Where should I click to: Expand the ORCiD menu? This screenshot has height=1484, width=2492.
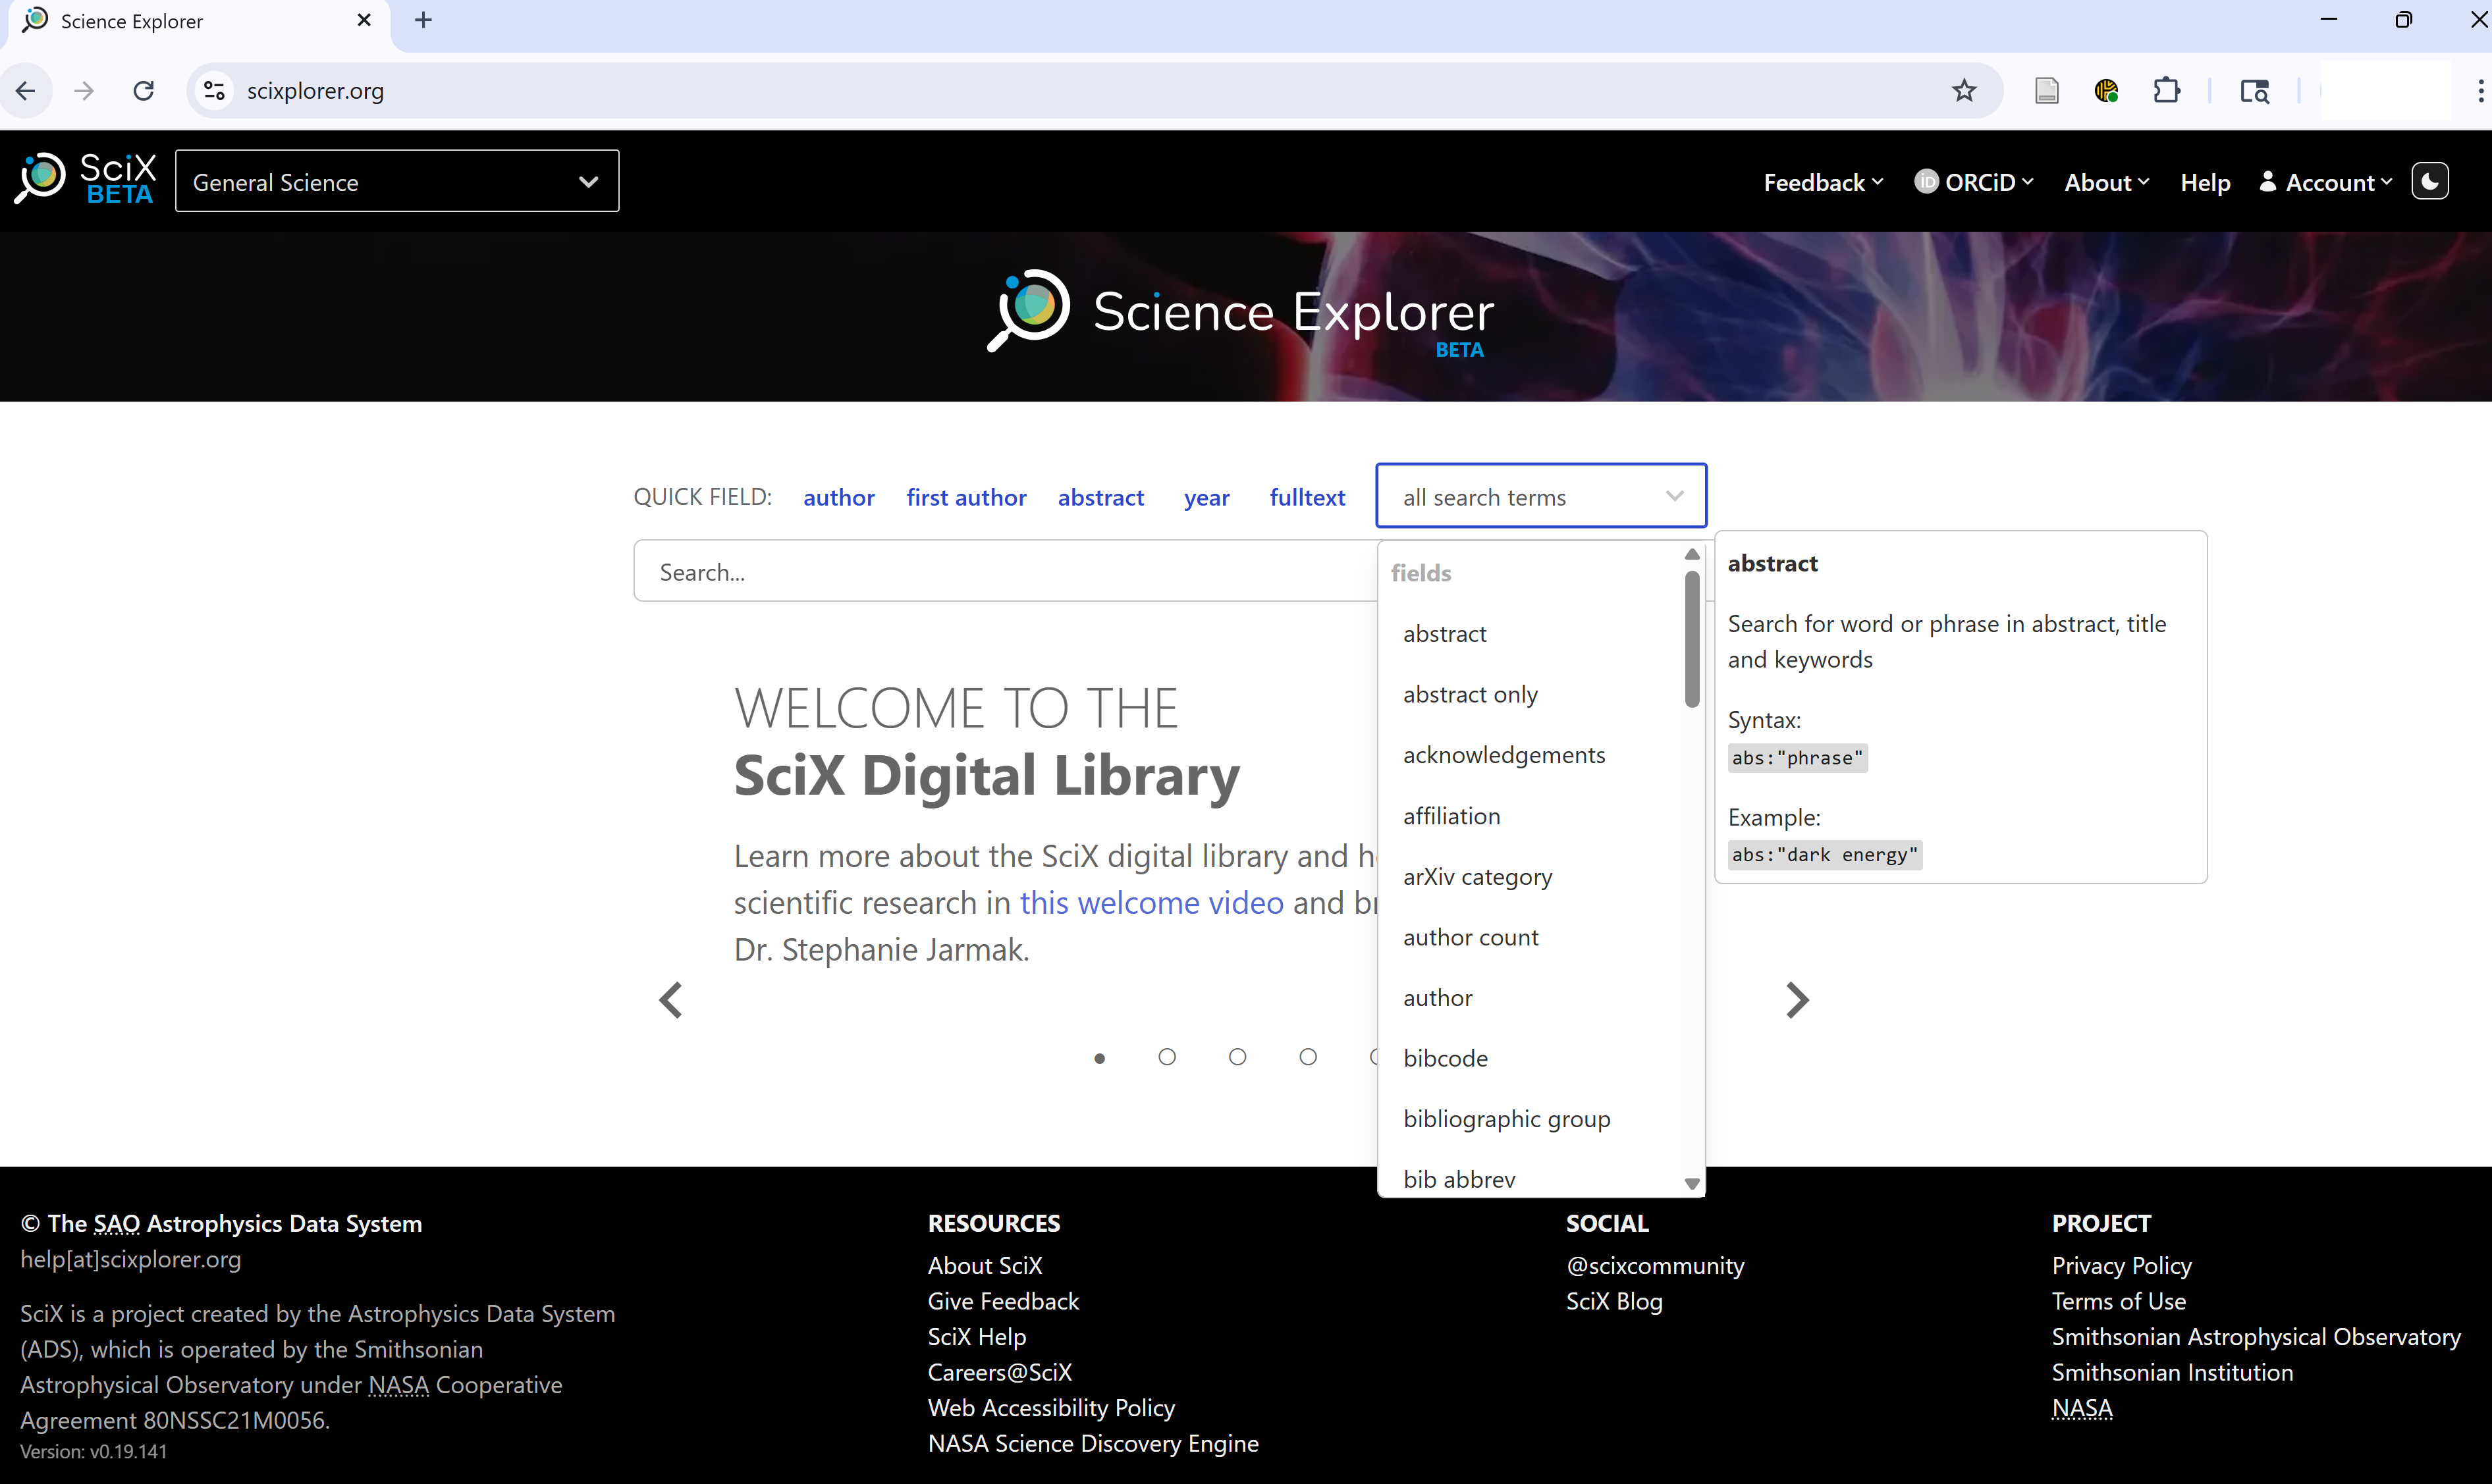[x=1974, y=182]
